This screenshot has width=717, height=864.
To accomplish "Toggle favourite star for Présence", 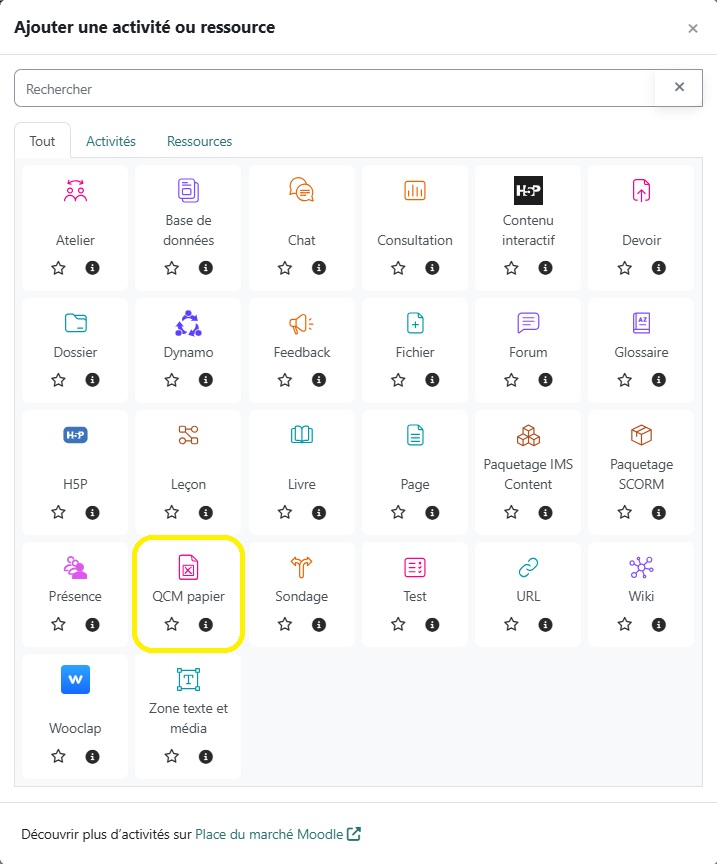I will click(58, 624).
